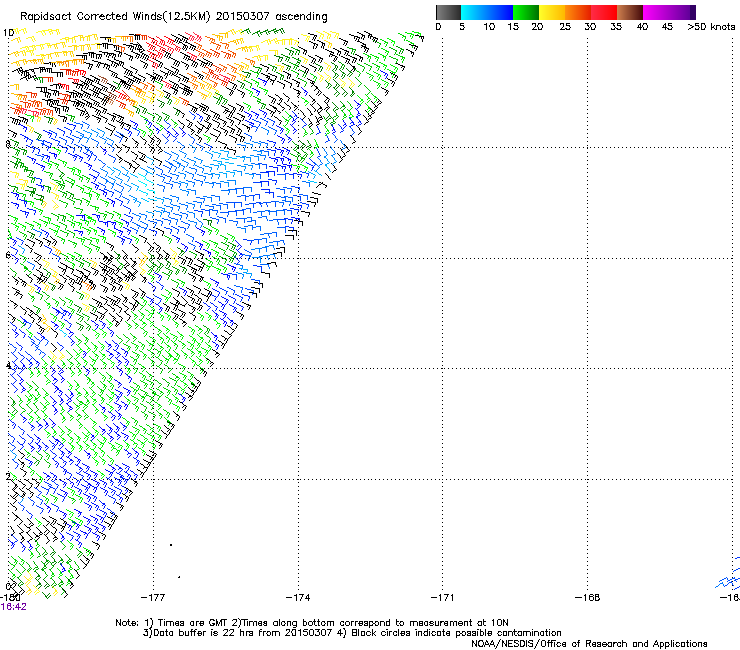
Task: Click the latitude label '2' on left axis
Action: (x=8, y=476)
